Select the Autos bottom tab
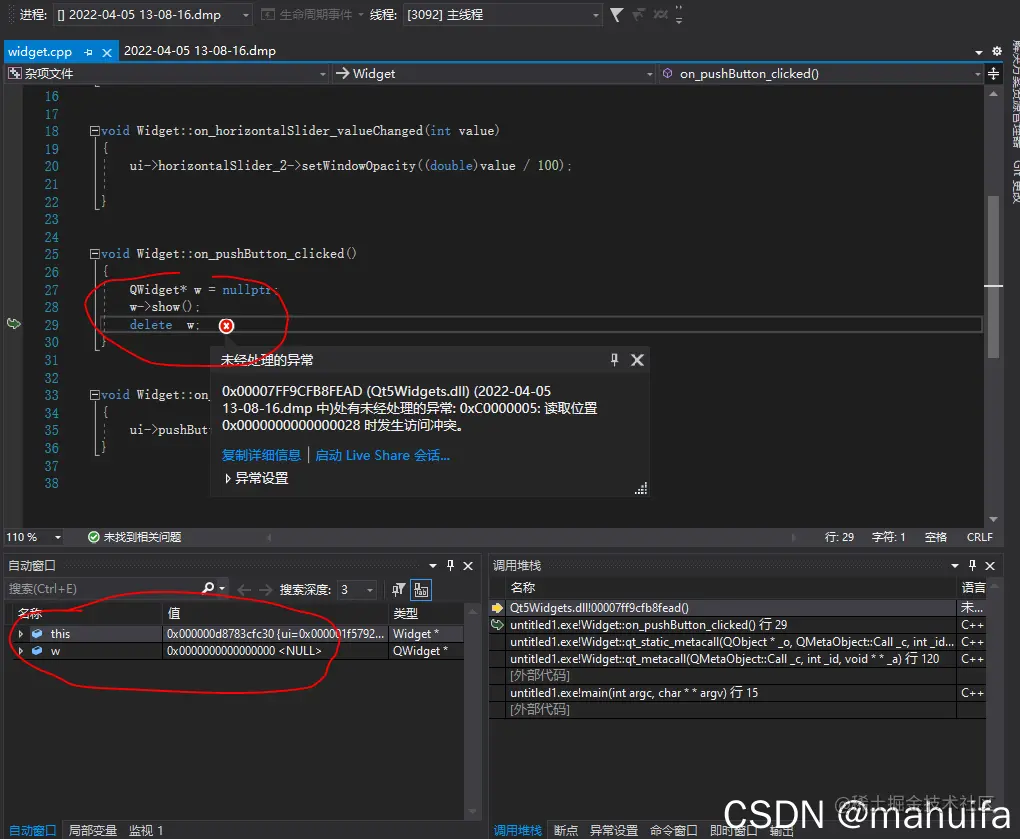Viewport: 1020px width, 839px height. tap(33, 831)
